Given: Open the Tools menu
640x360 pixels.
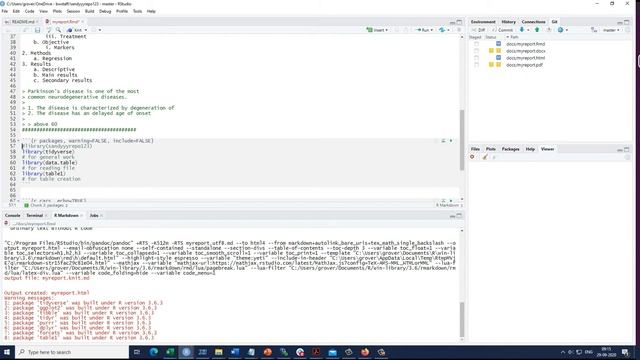Looking at the screenshot, I should tap(137, 11).
